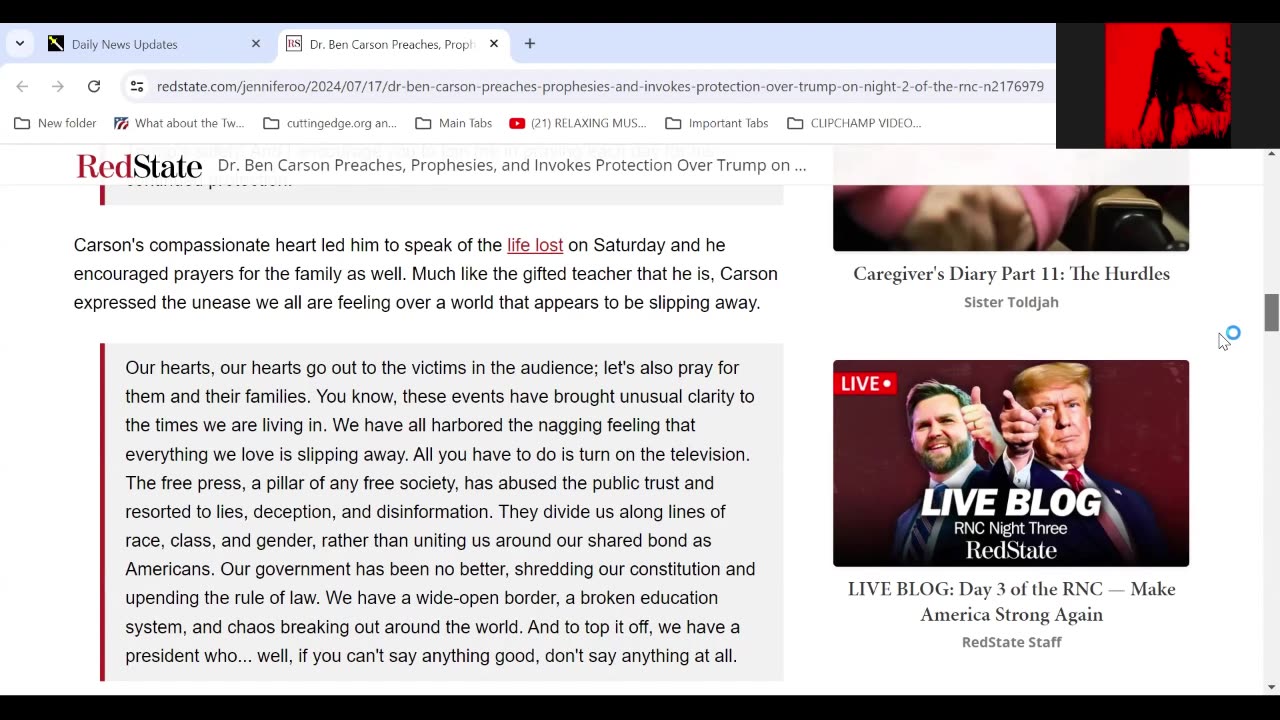Image resolution: width=1280 pixels, height=720 pixels.
Task: Click scrollbar down arrow
Action: pos(1271,687)
